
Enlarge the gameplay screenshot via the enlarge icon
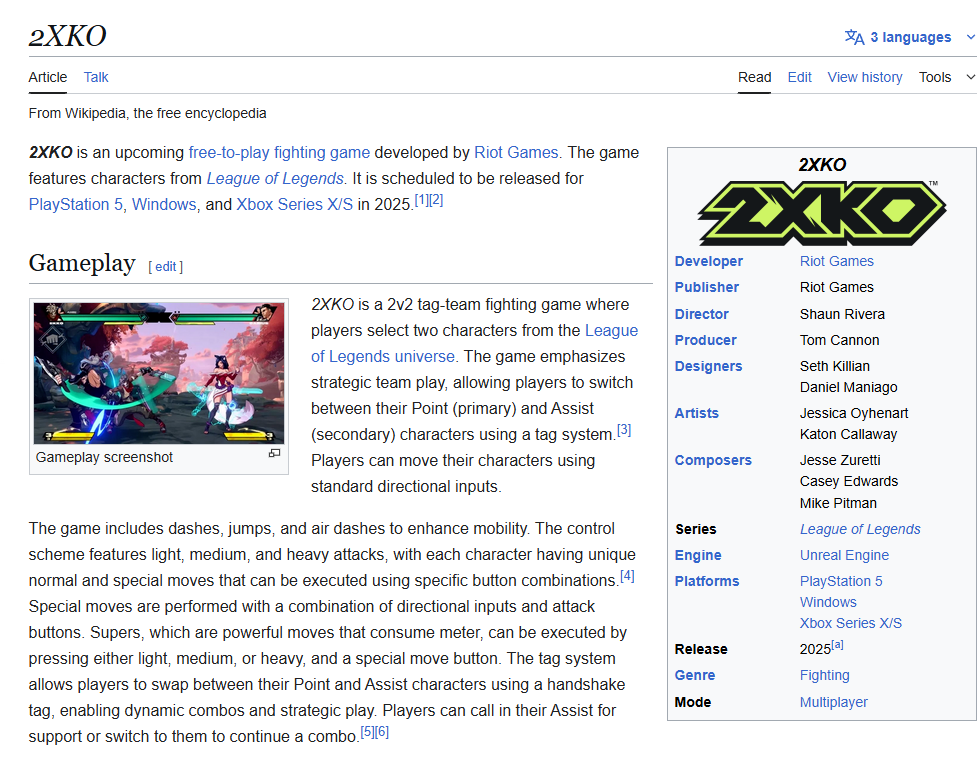point(274,453)
